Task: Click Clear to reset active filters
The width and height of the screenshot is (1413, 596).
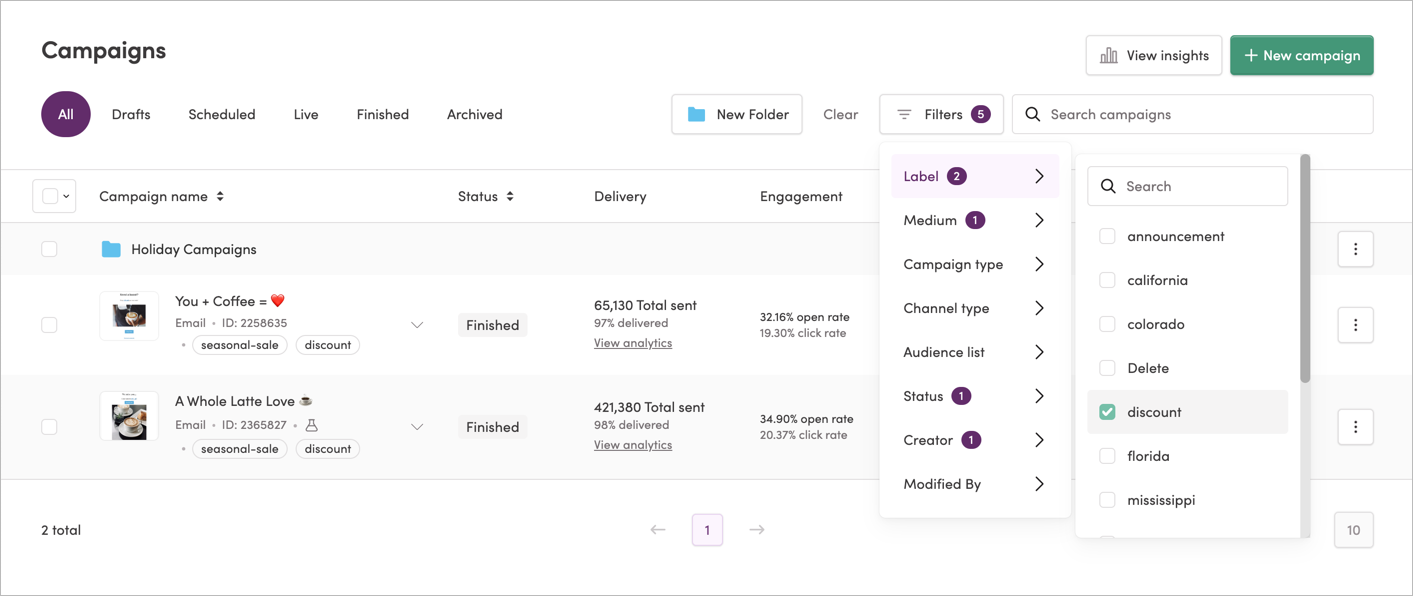Action: [x=840, y=114]
